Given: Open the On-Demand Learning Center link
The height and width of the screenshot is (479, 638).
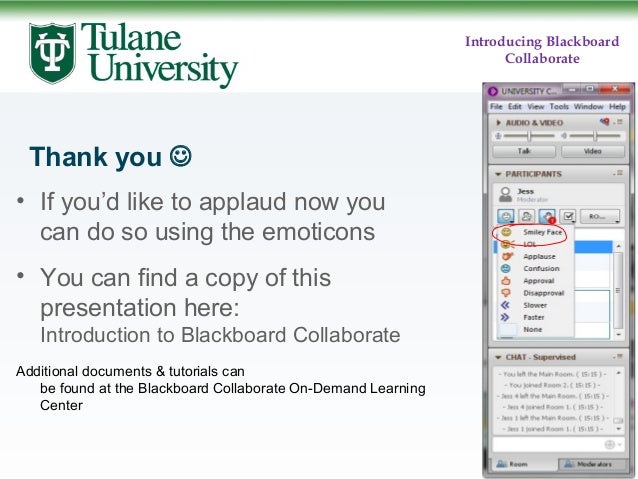Looking at the screenshot, I should coord(233,397).
